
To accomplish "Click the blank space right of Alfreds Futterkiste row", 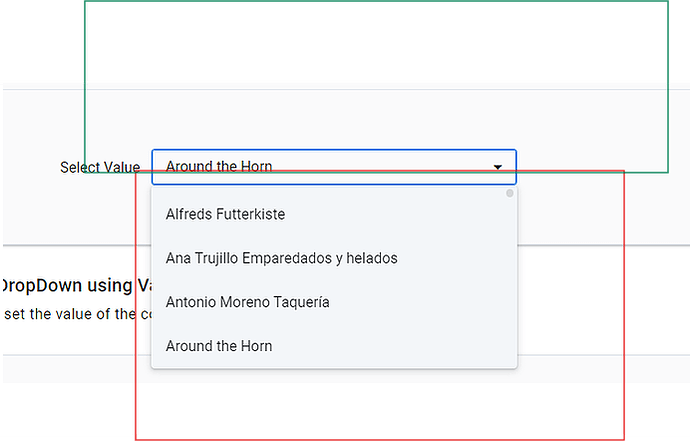I will (x=395, y=214).
